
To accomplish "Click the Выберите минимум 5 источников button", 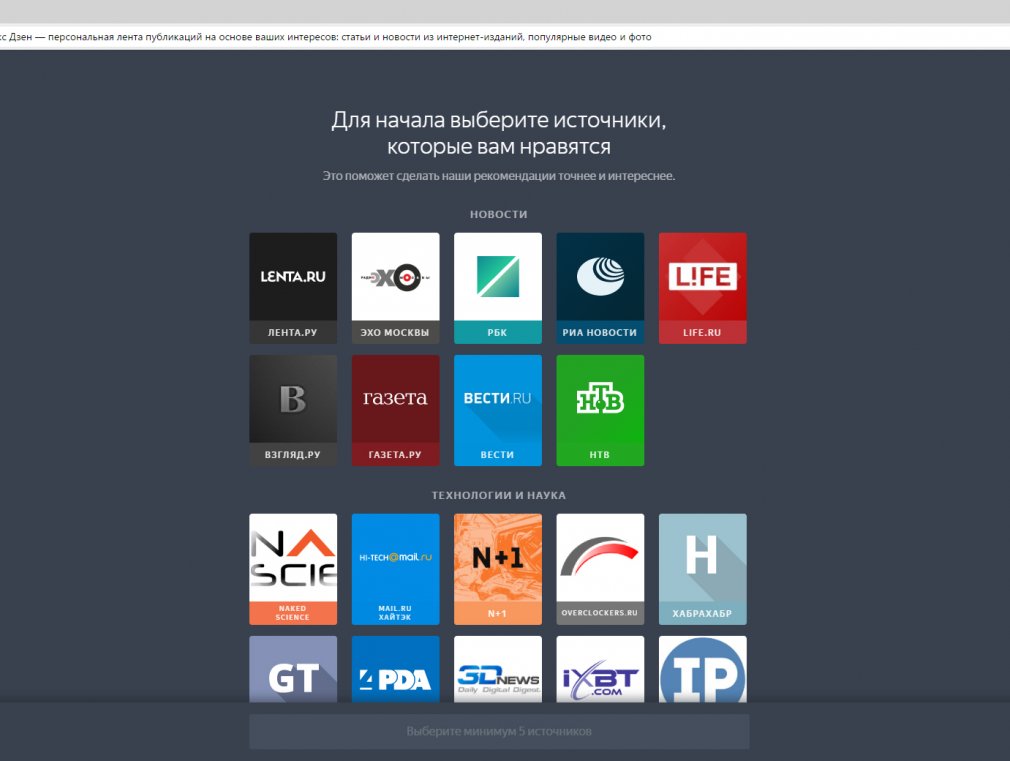I will point(499,731).
